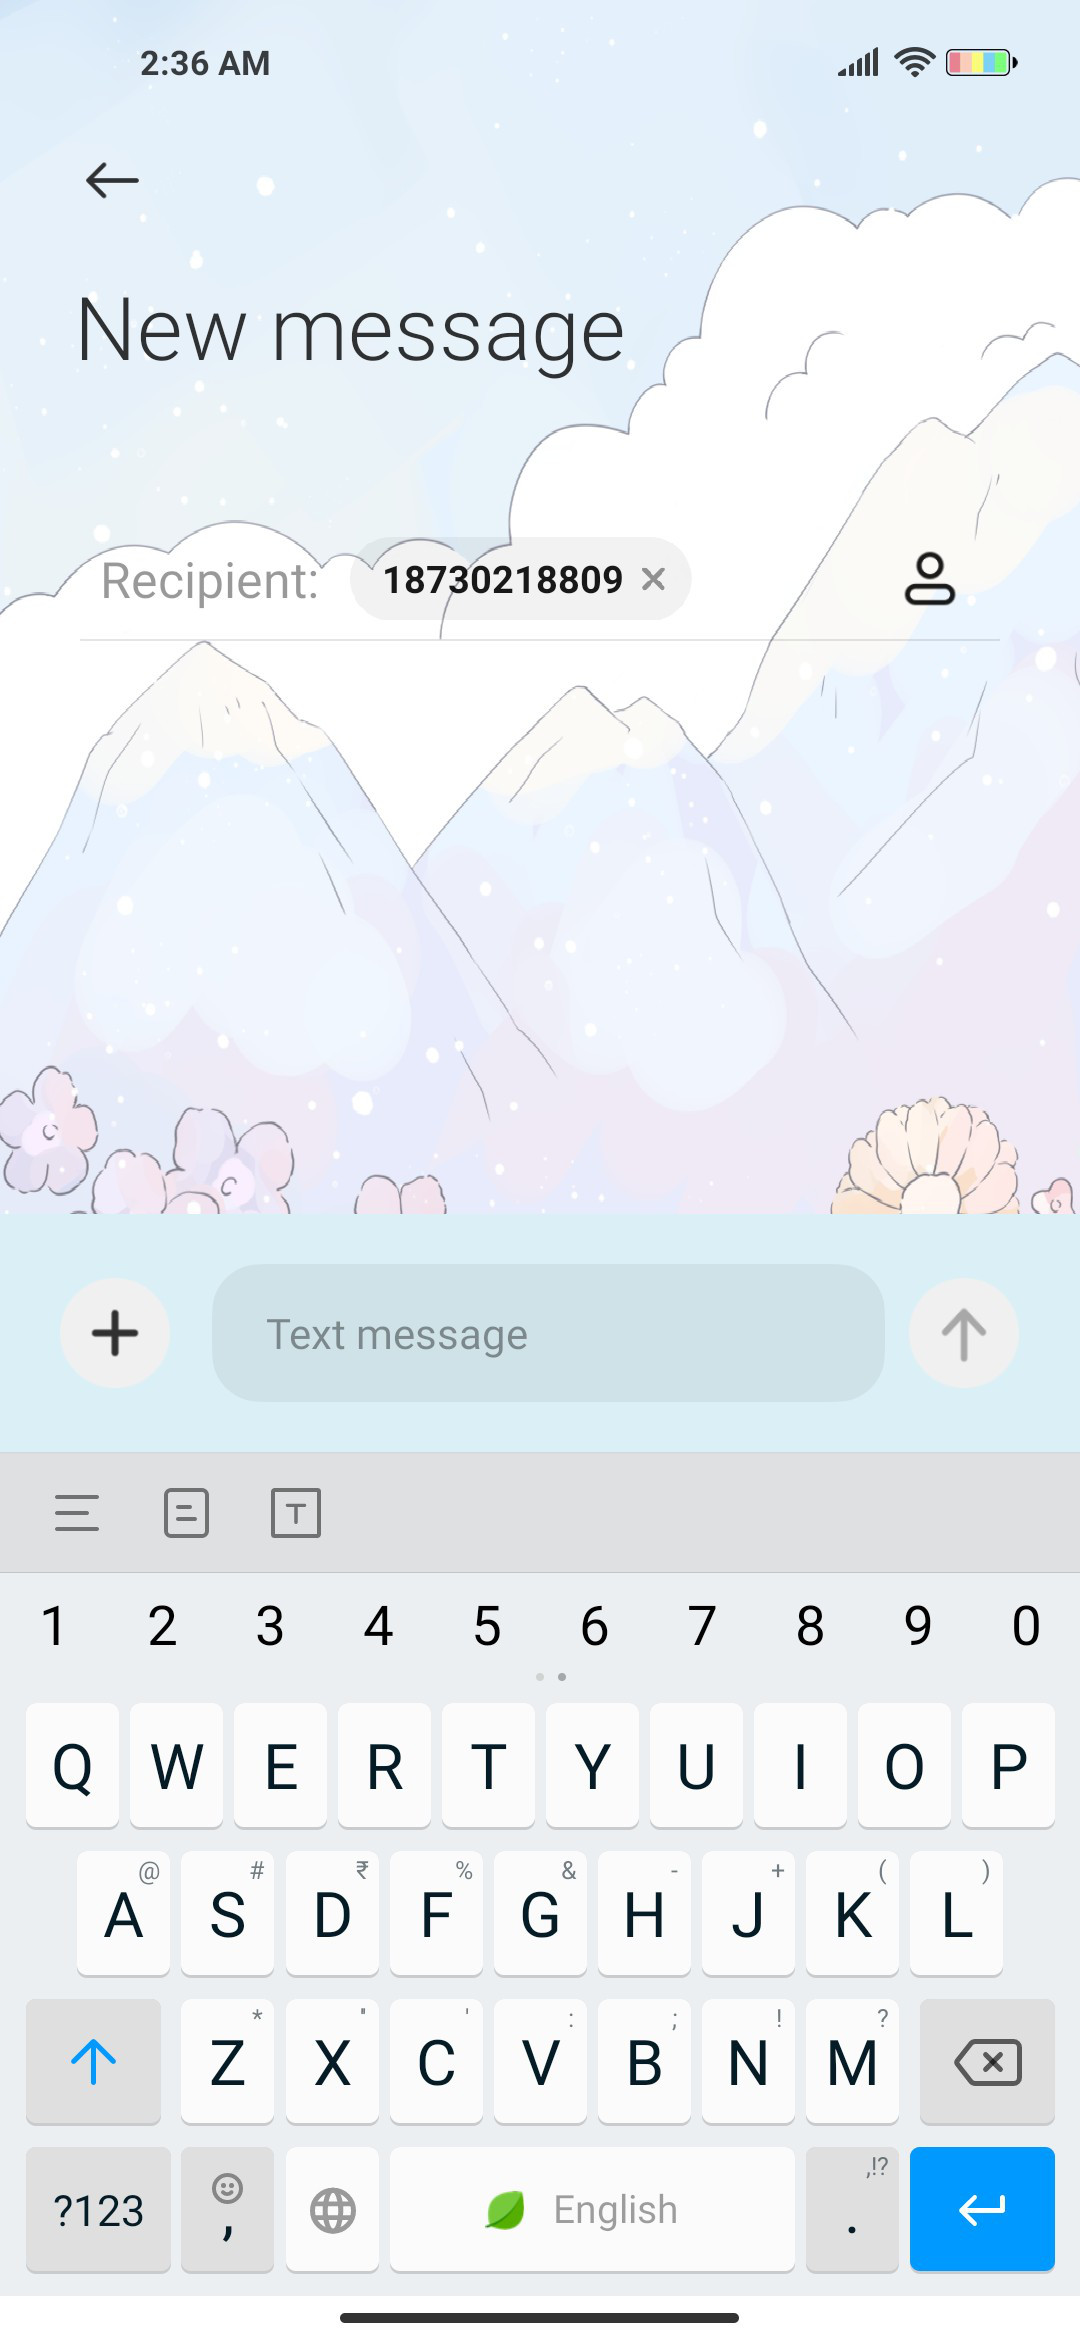Focus the Text message input field
The width and height of the screenshot is (1080, 2340).
[x=548, y=1333]
